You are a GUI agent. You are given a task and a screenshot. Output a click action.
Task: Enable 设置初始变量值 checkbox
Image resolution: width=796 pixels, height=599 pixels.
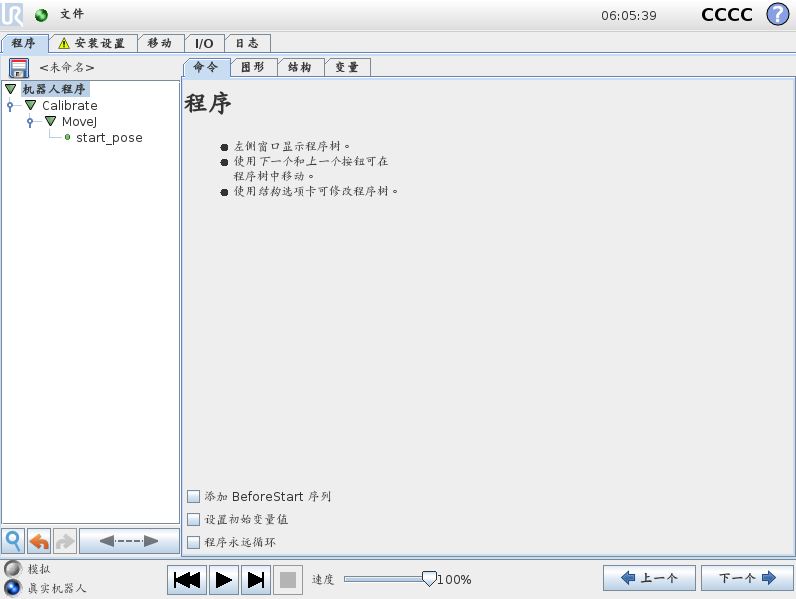pos(193,519)
